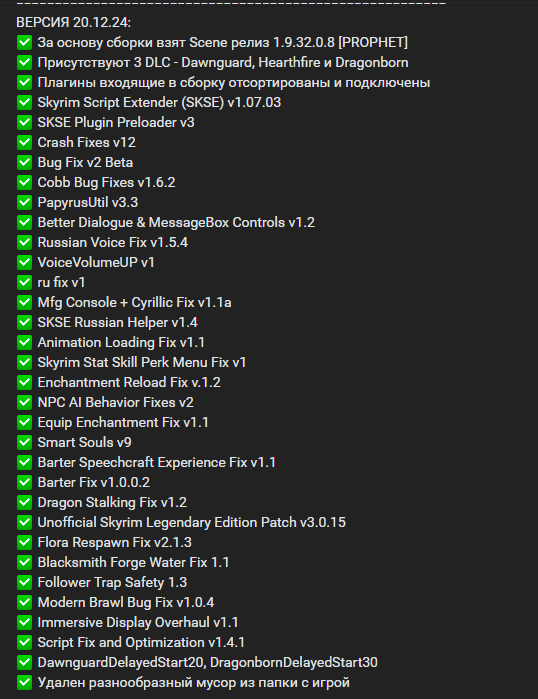Click the 'Follower Trap Safety 1.3' text

tap(112, 582)
